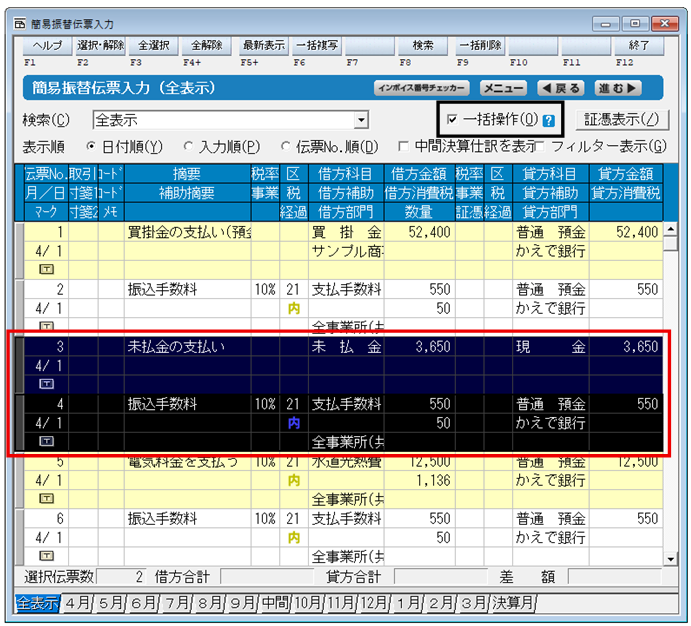The image size is (691, 626).
Task: Click 1,136 debit tax in slip 5
Action: (x=420, y=480)
